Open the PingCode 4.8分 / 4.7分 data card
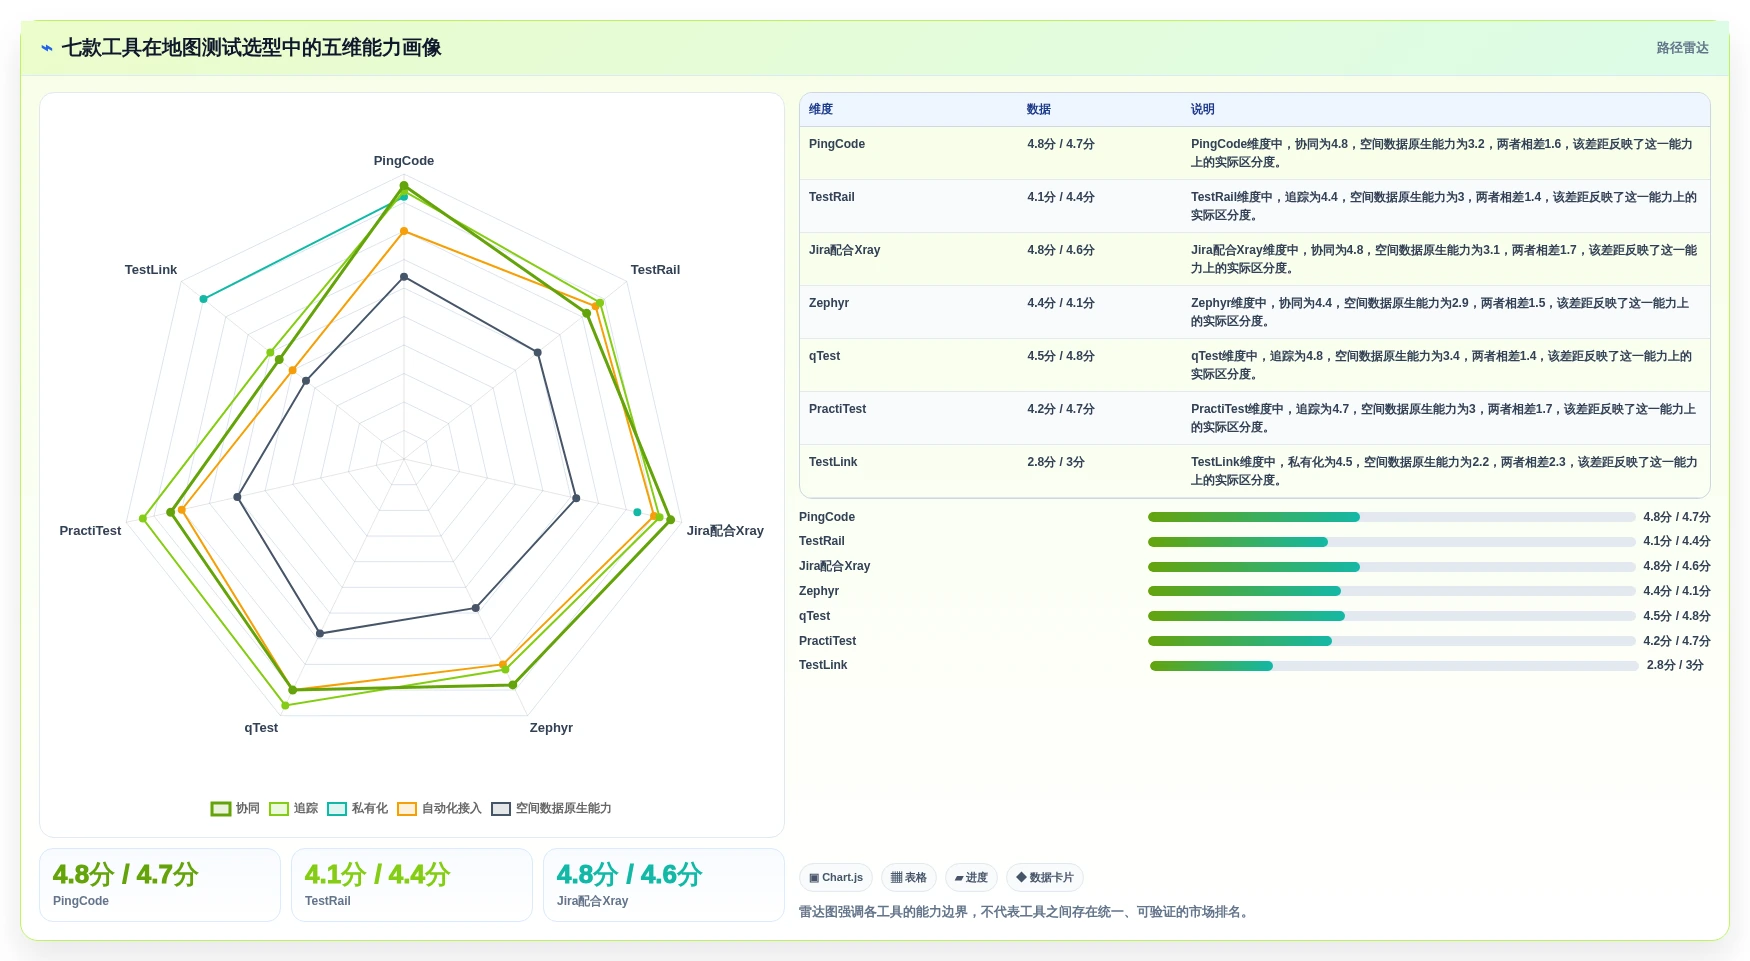 pos(160,885)
